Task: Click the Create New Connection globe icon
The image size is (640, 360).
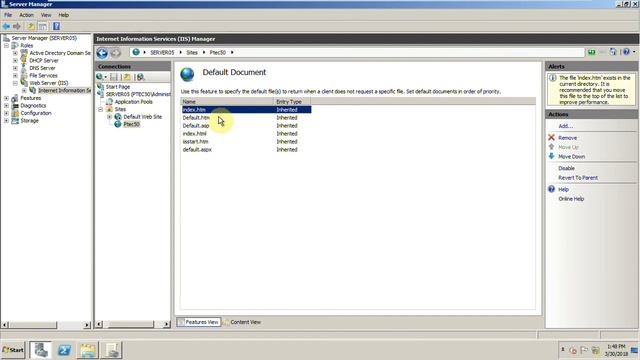Action: point(100,77)
